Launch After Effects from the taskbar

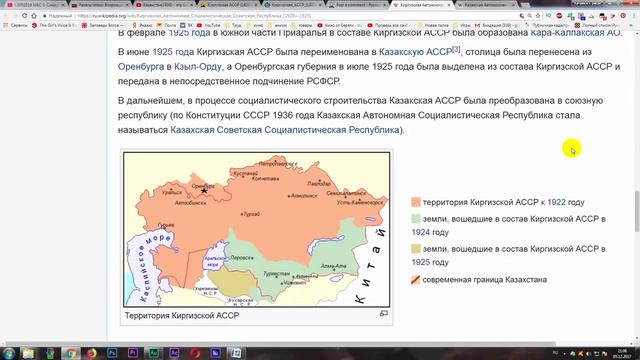[x=174, y=353]
